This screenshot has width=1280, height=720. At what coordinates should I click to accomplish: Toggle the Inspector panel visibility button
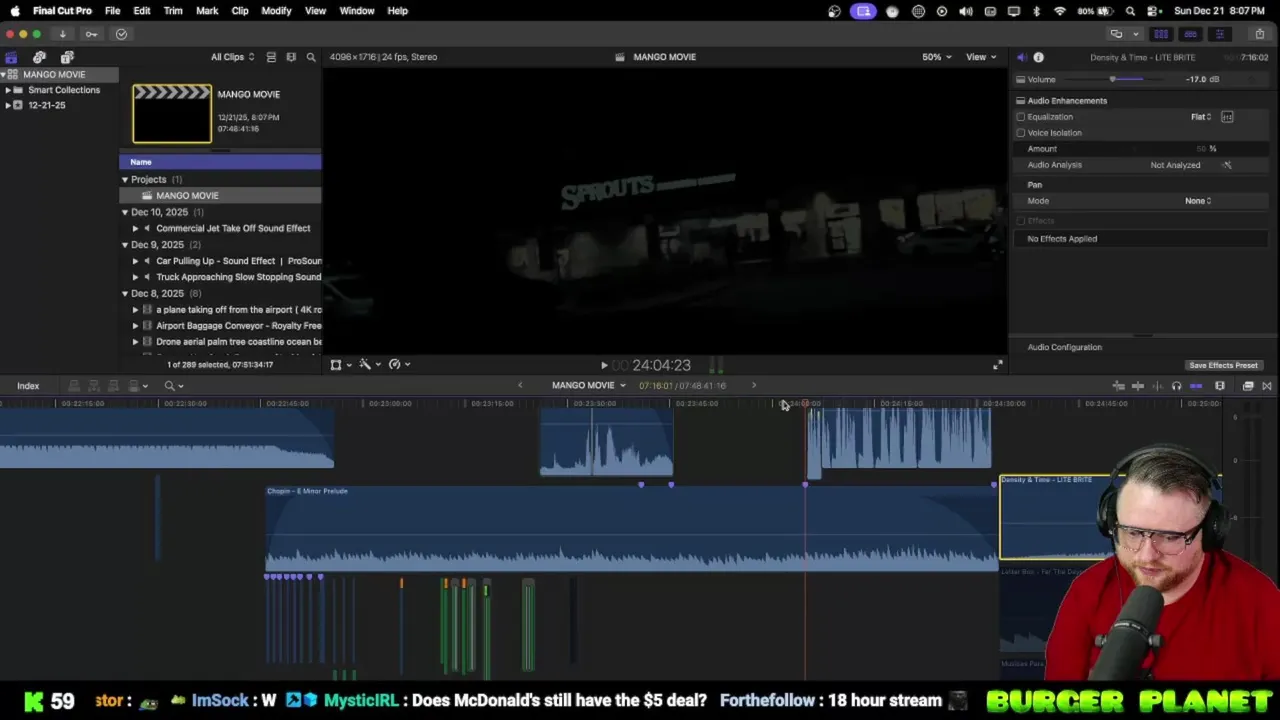pyautogui.click(x=1219, y=34)
